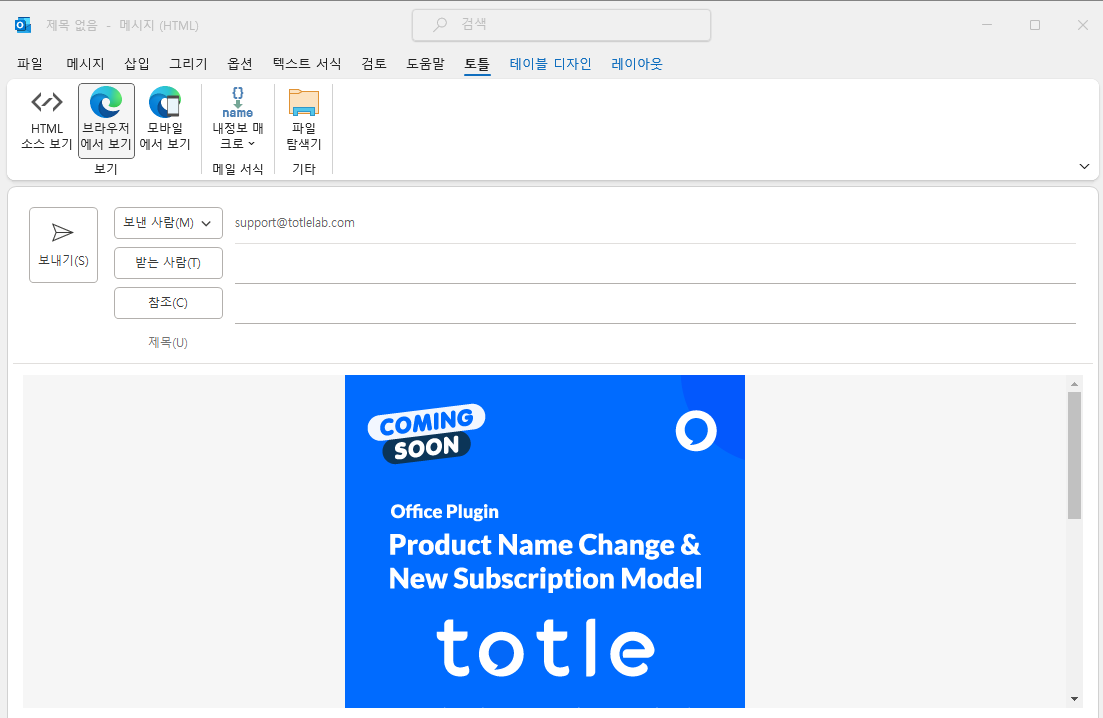
Task: Click the search magnifier icon
Action: (x=440, y=25)
